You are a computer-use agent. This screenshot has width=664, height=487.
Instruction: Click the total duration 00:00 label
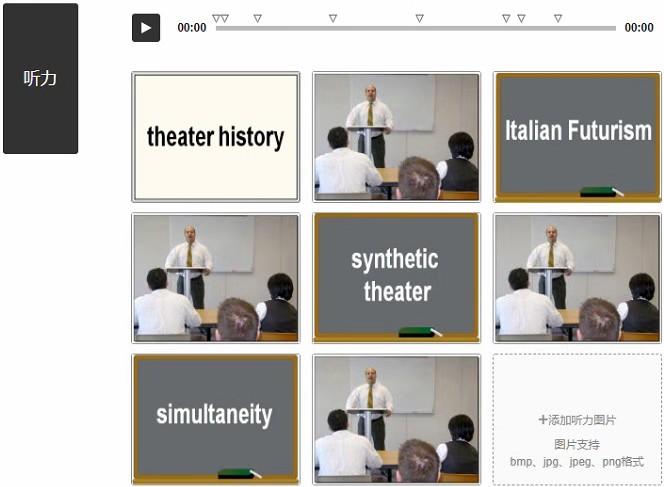[639, 28]
